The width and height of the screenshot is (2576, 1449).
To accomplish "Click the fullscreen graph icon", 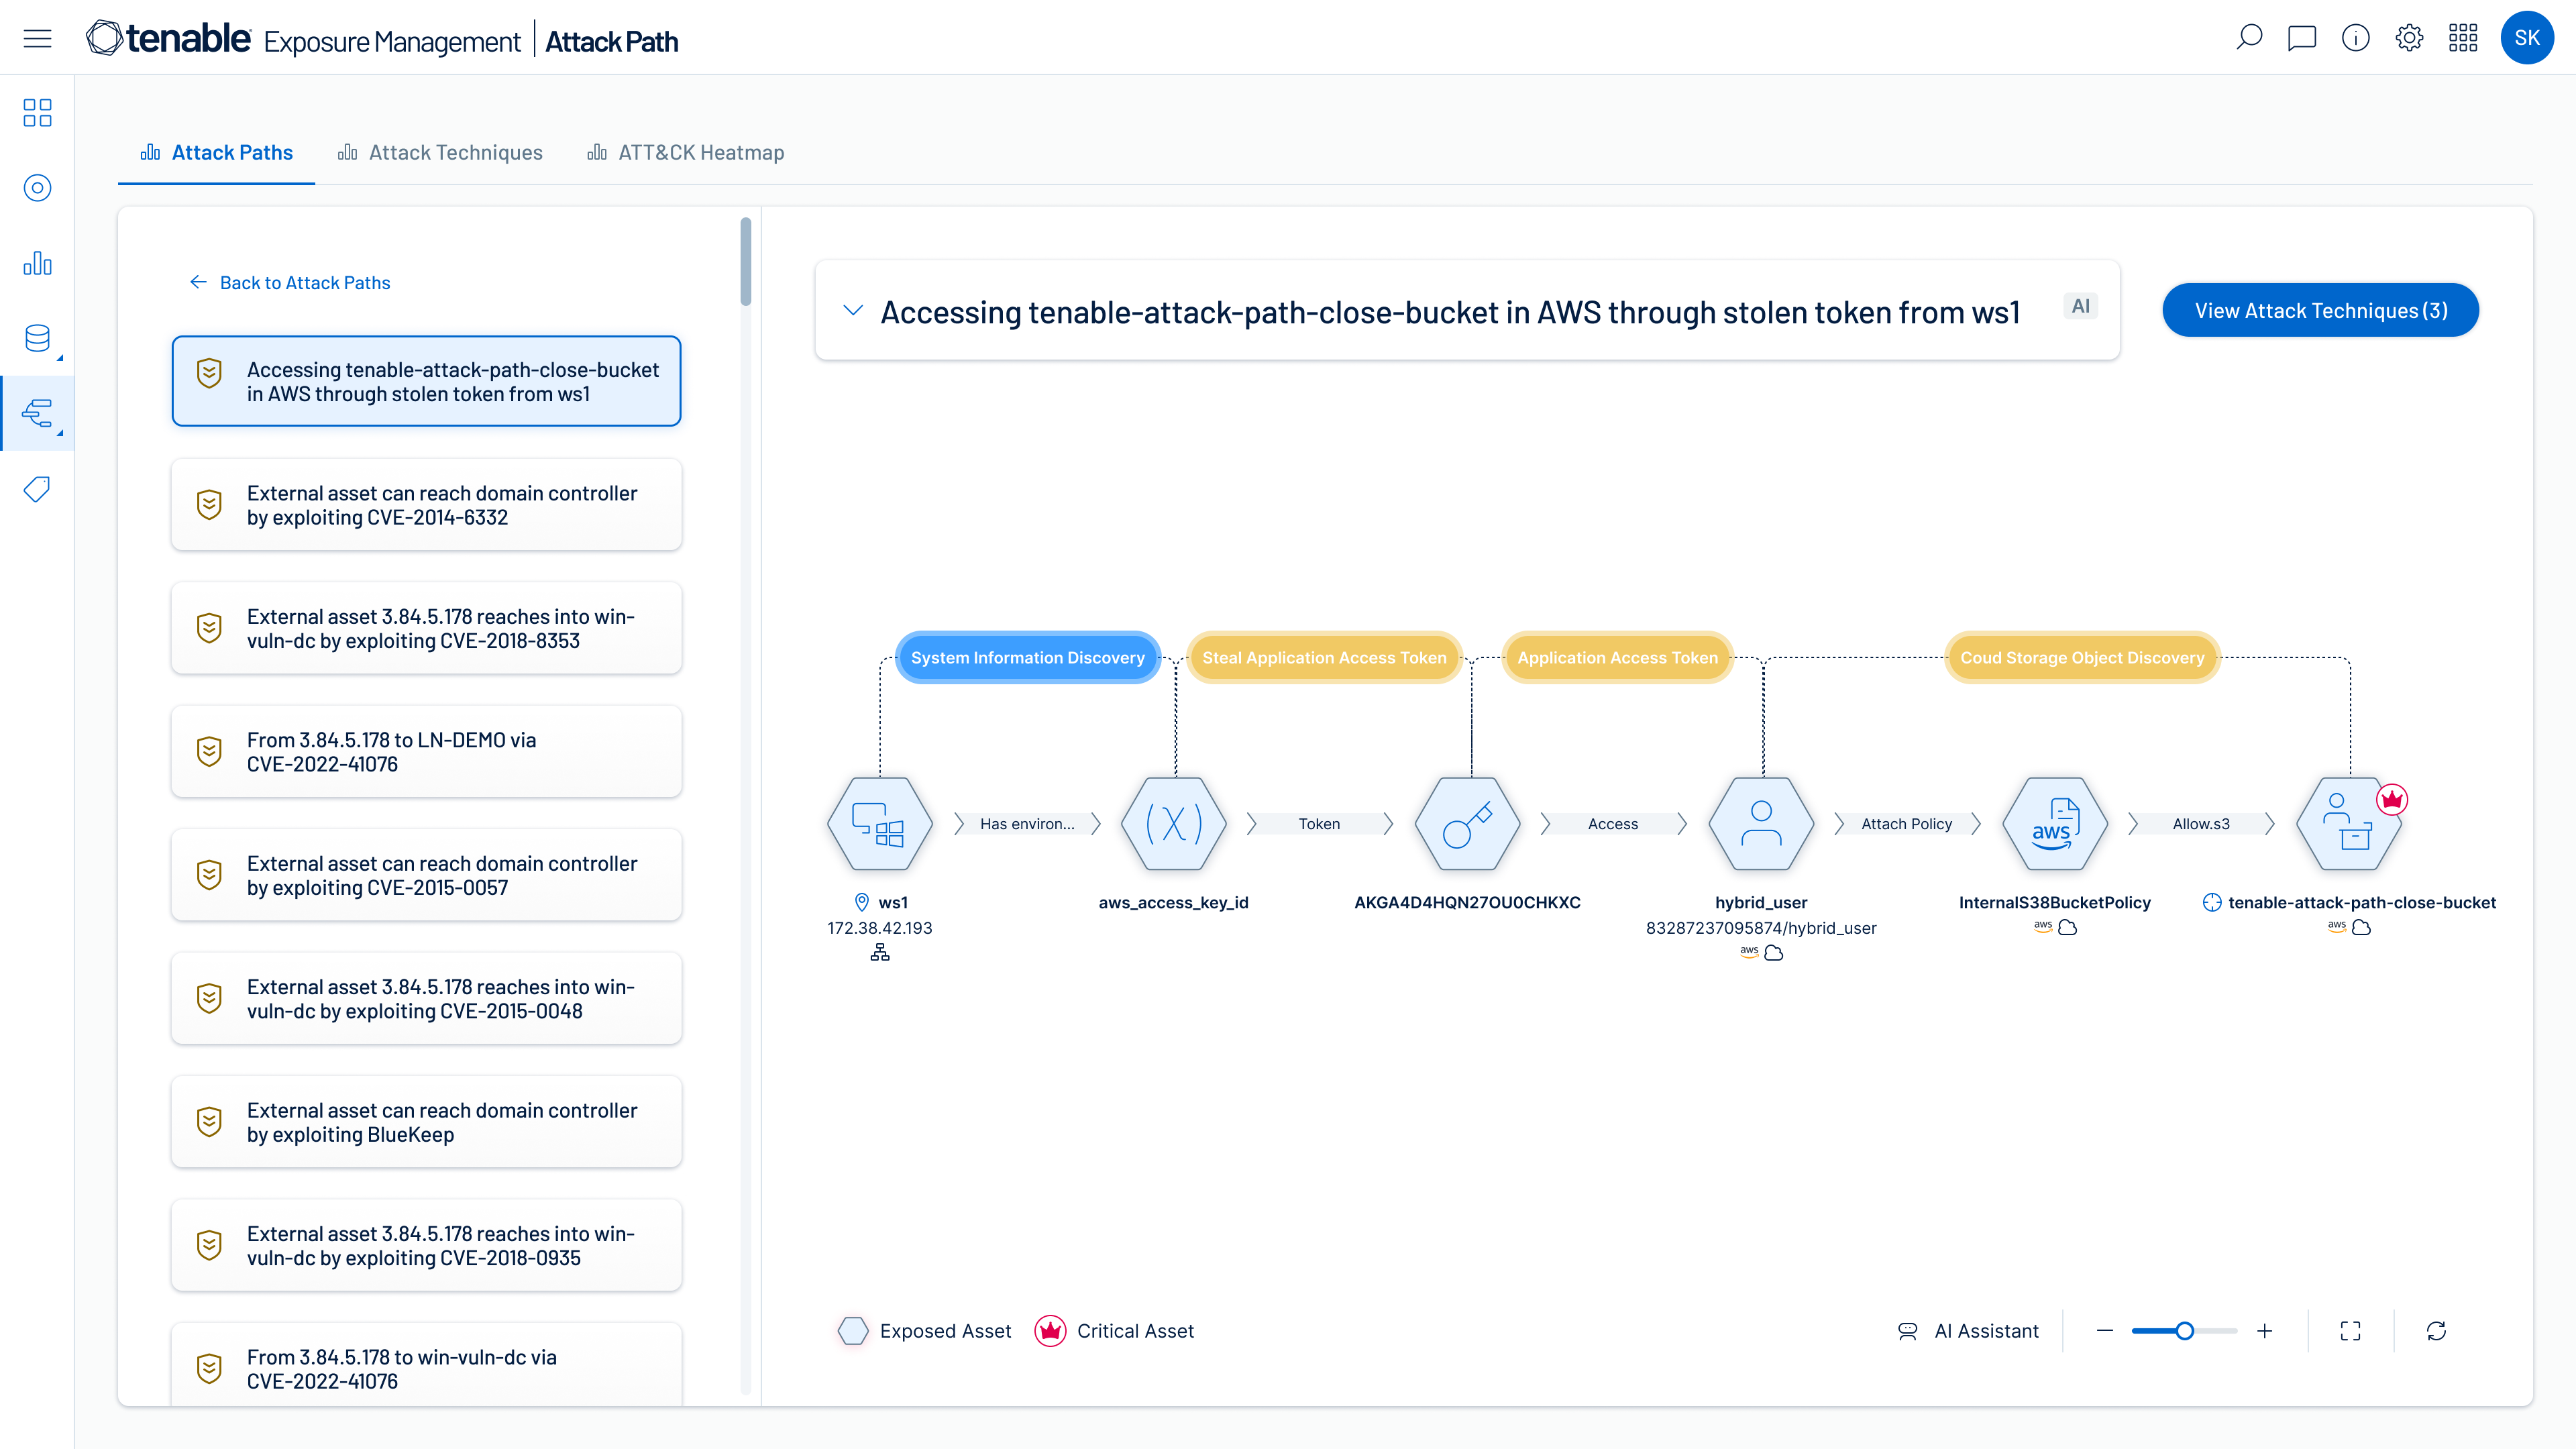I will pyautogui.click(x=2350, y=1331).
